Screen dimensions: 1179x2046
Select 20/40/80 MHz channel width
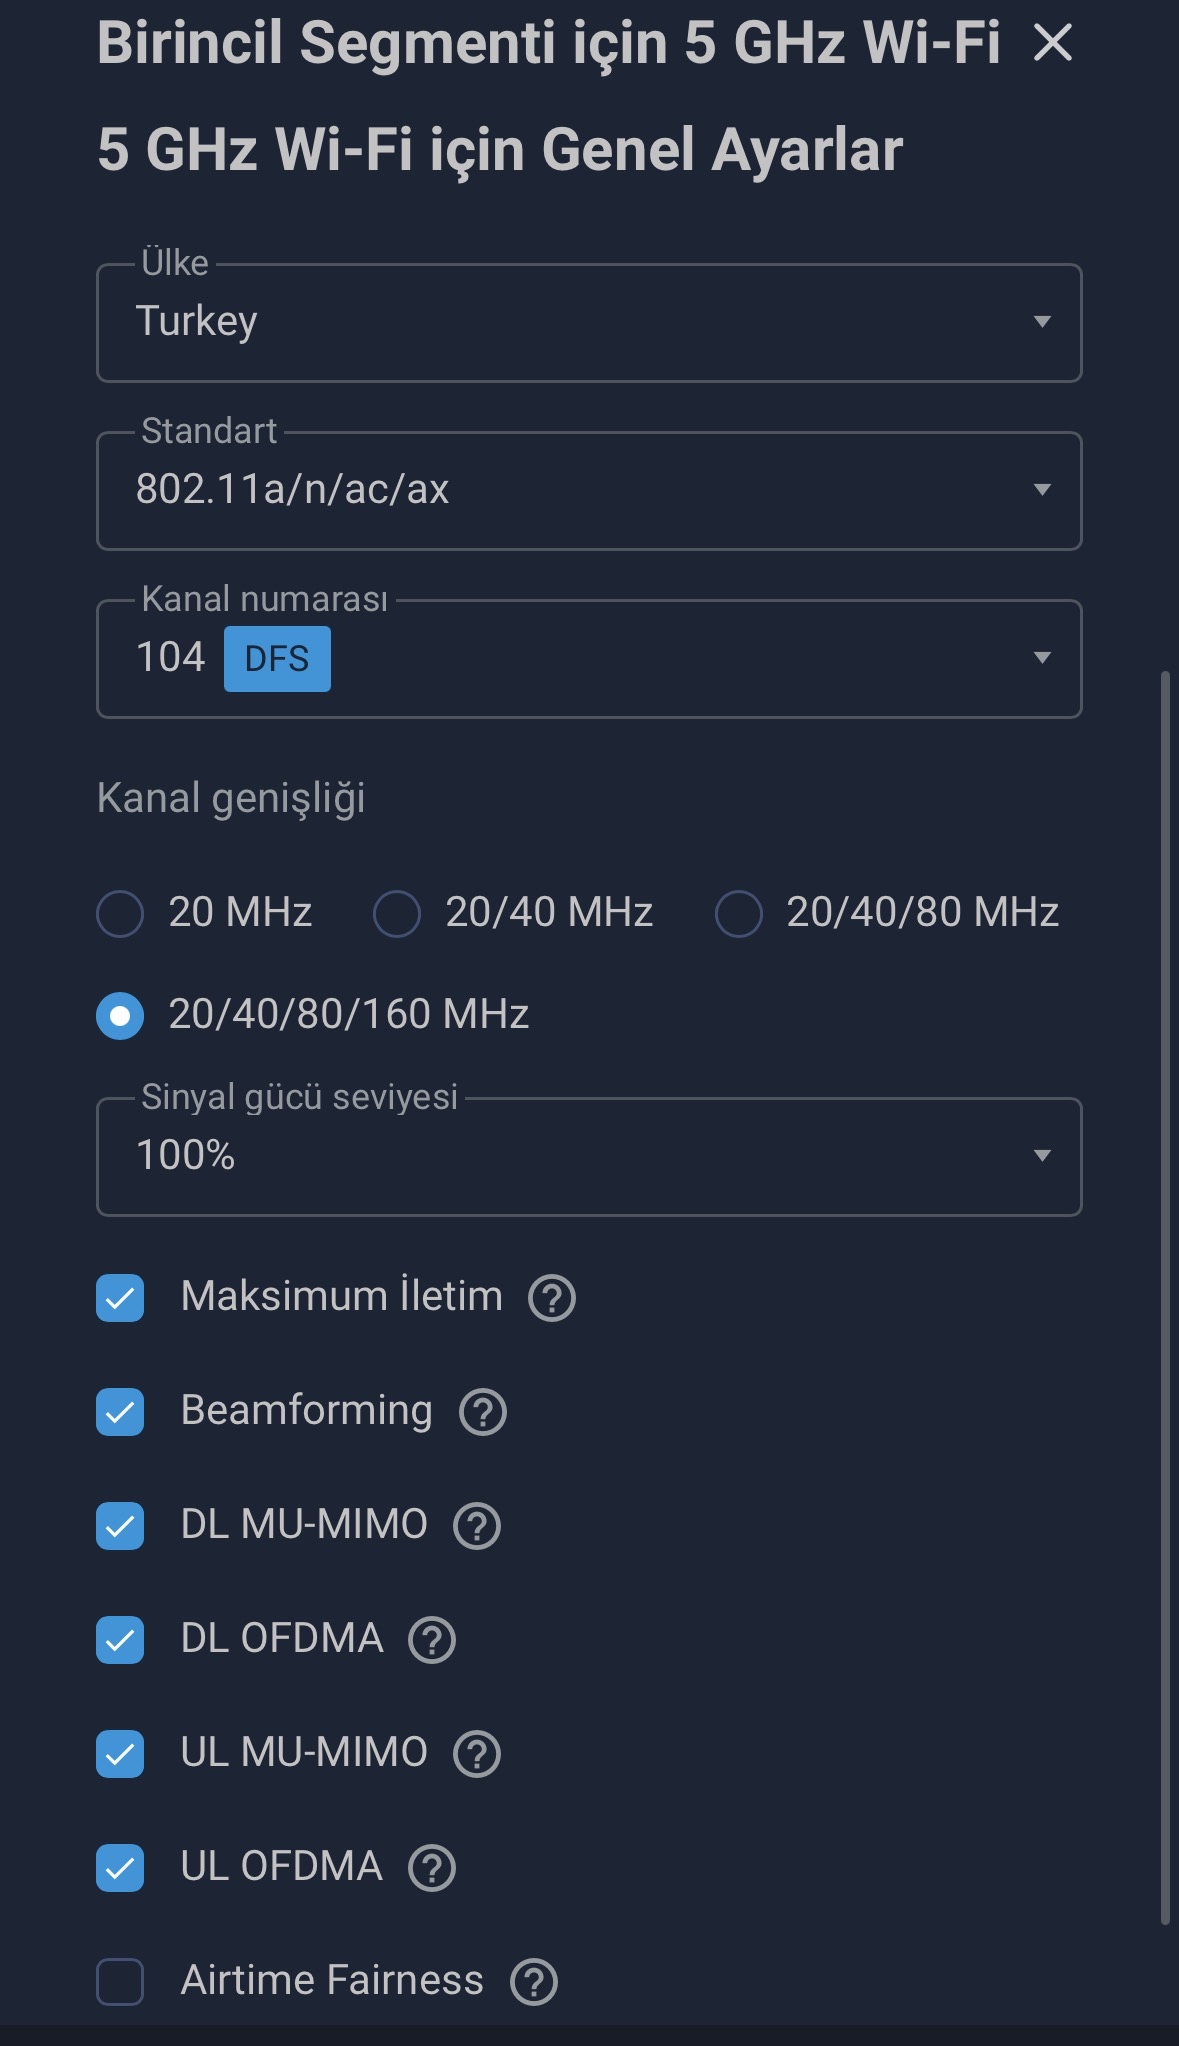(x=739, y=914)
